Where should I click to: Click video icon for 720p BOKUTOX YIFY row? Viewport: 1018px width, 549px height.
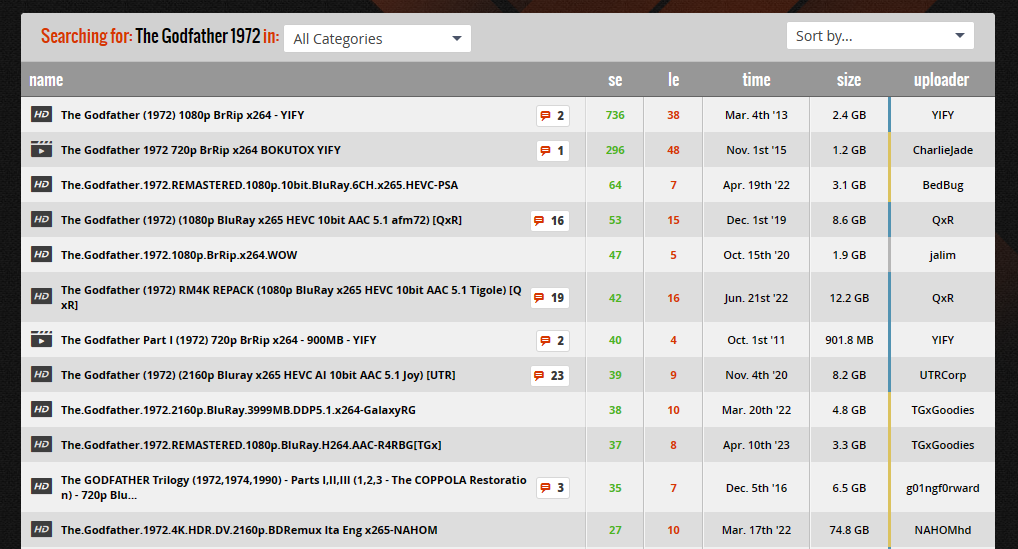pos(42,150)
